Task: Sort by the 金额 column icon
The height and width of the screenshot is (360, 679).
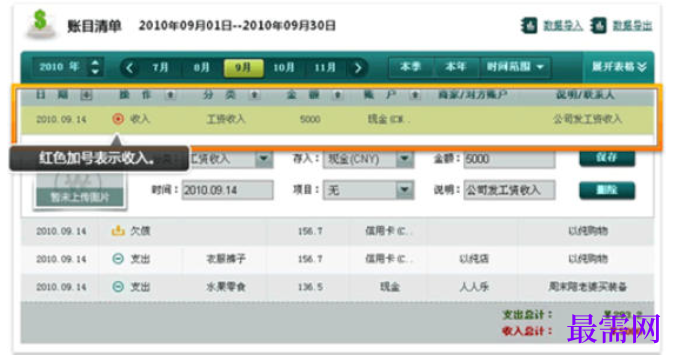Action: tap(337, 95)
